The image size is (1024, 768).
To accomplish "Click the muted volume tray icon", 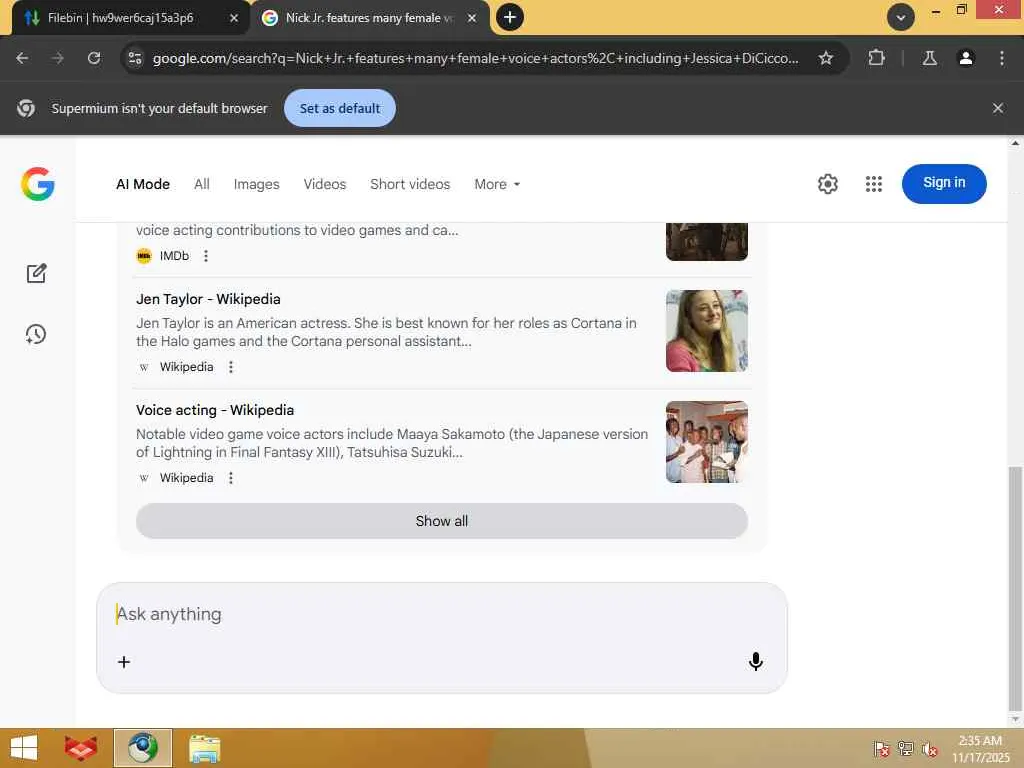I will (x=930, y=749).
